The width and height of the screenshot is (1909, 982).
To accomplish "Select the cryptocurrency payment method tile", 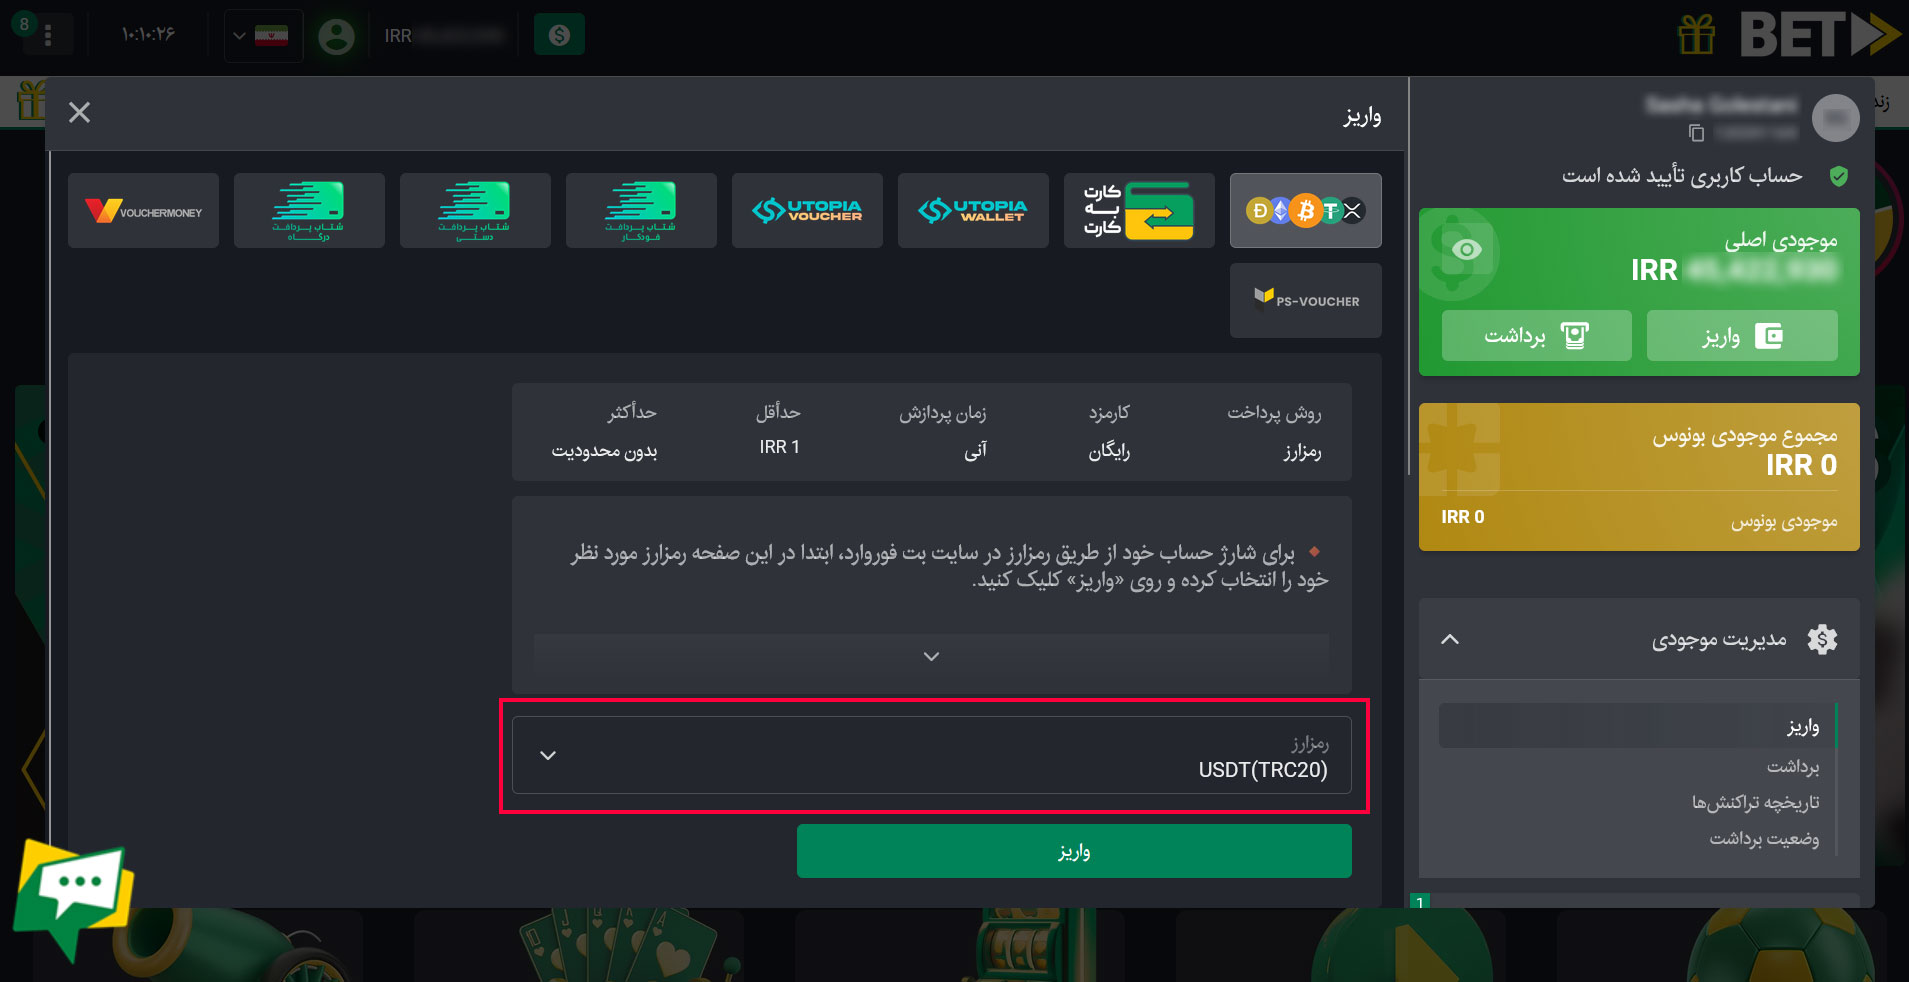I will 1305,210.
